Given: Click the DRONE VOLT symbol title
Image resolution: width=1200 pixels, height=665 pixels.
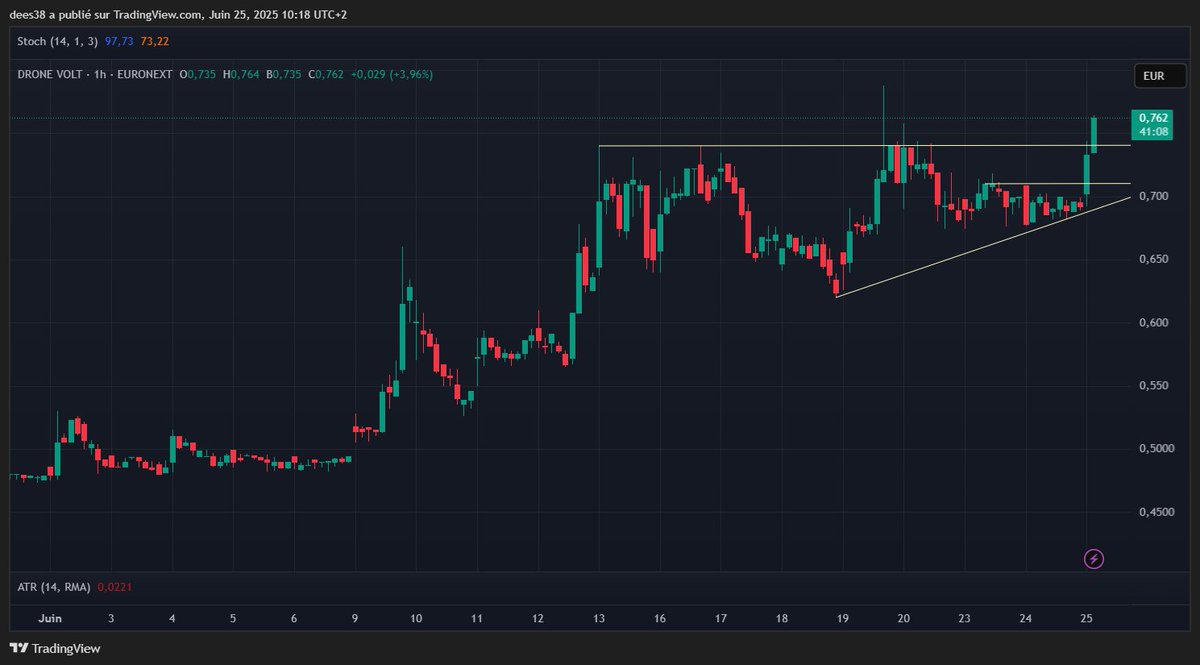Looking at the screenshot, I should pos(52,74).
